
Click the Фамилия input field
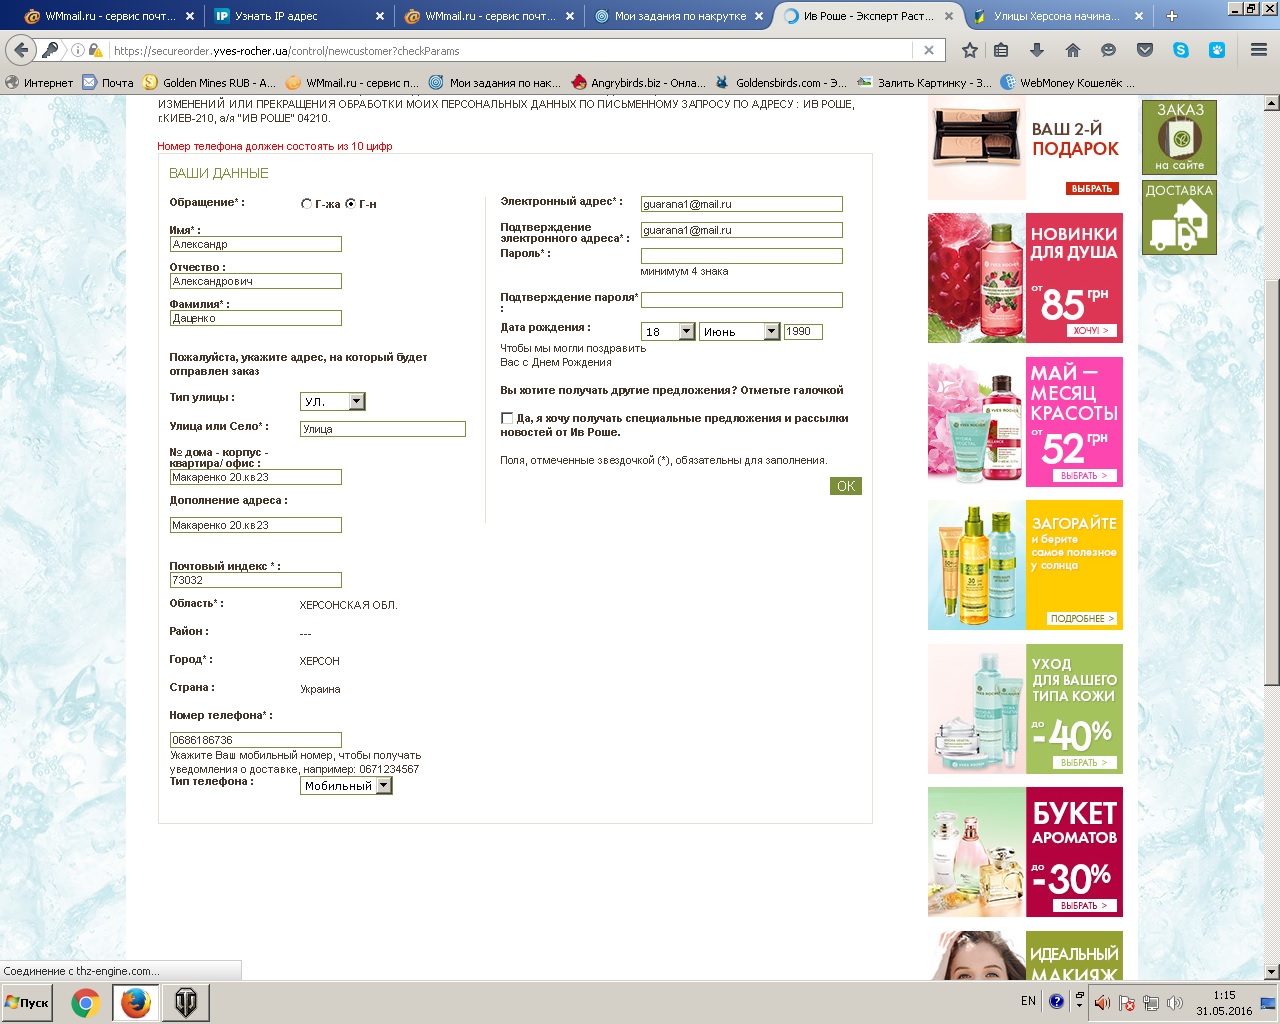(x=256, y=318)
